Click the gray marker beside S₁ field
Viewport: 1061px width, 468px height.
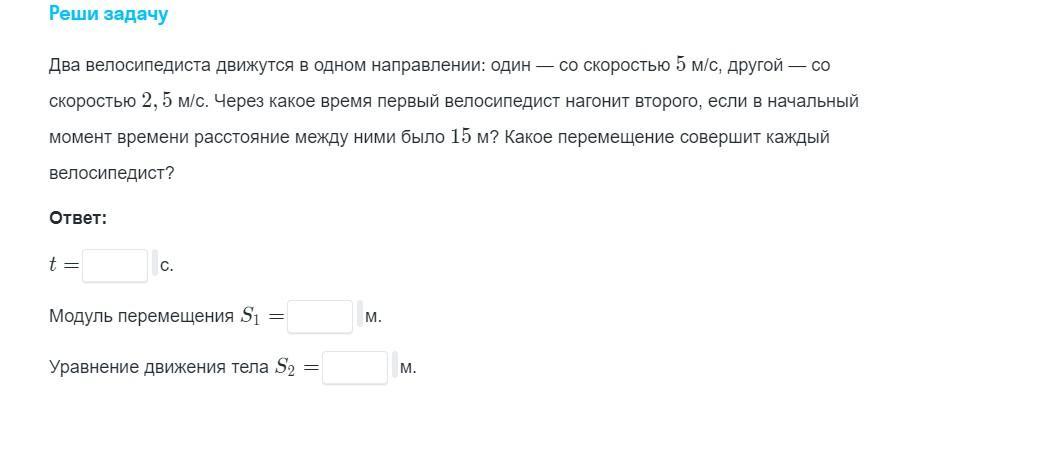360,314
